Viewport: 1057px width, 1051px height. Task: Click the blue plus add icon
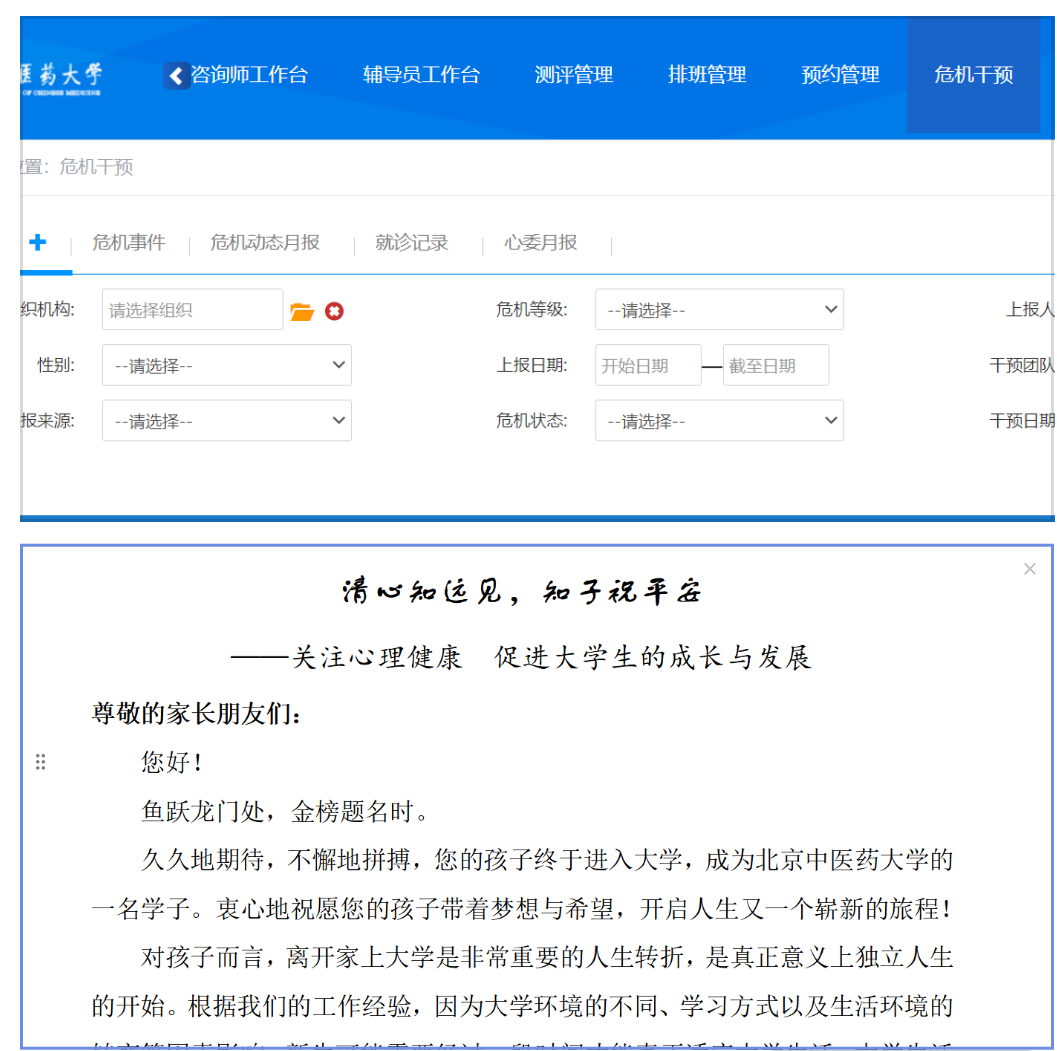coord(38,242)
